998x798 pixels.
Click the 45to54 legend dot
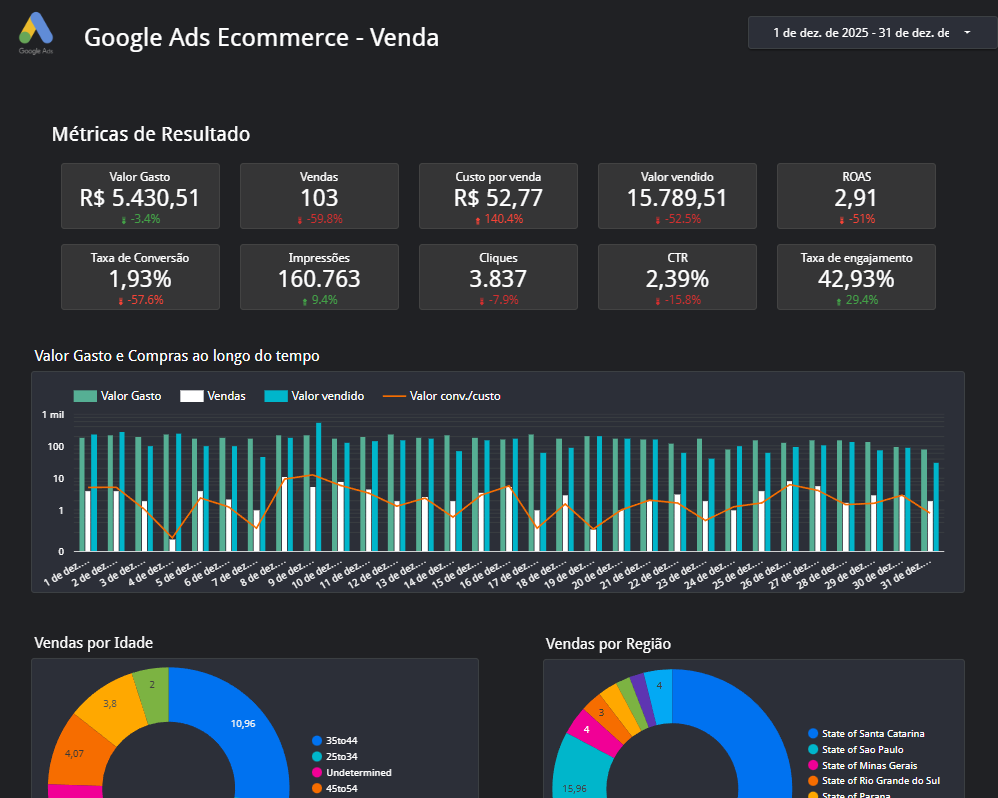click(x=317, y=788)
